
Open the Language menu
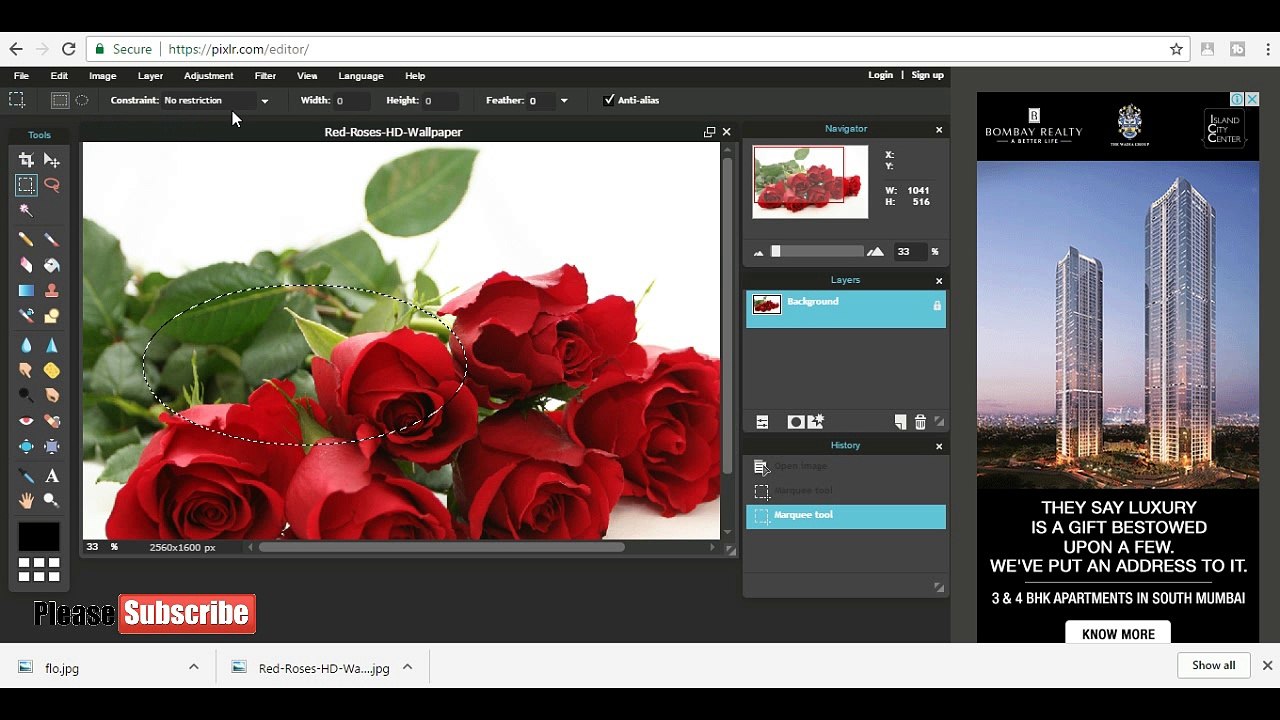pos(361,76)
